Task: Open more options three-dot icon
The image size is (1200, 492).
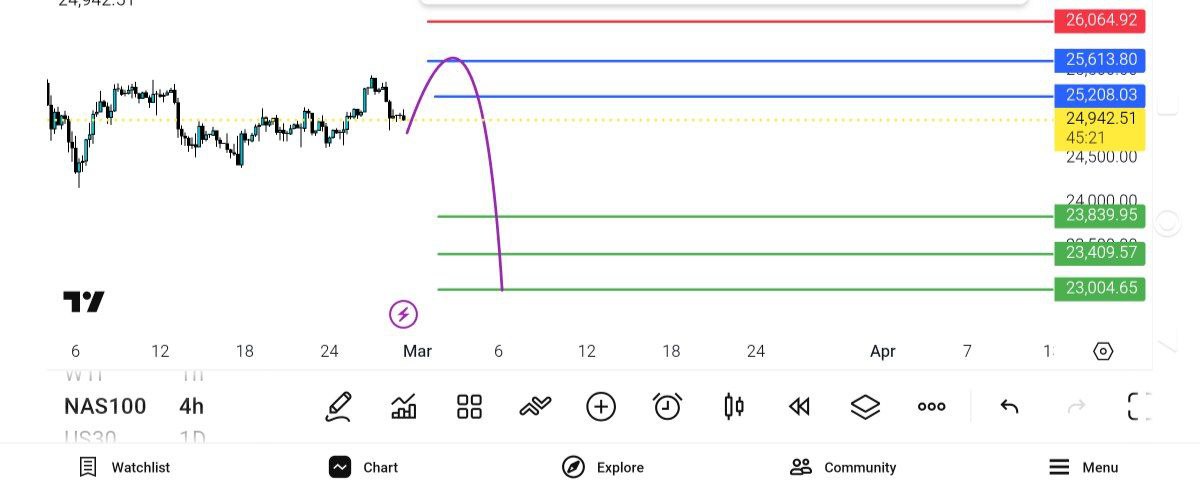Action: (931, 407)
